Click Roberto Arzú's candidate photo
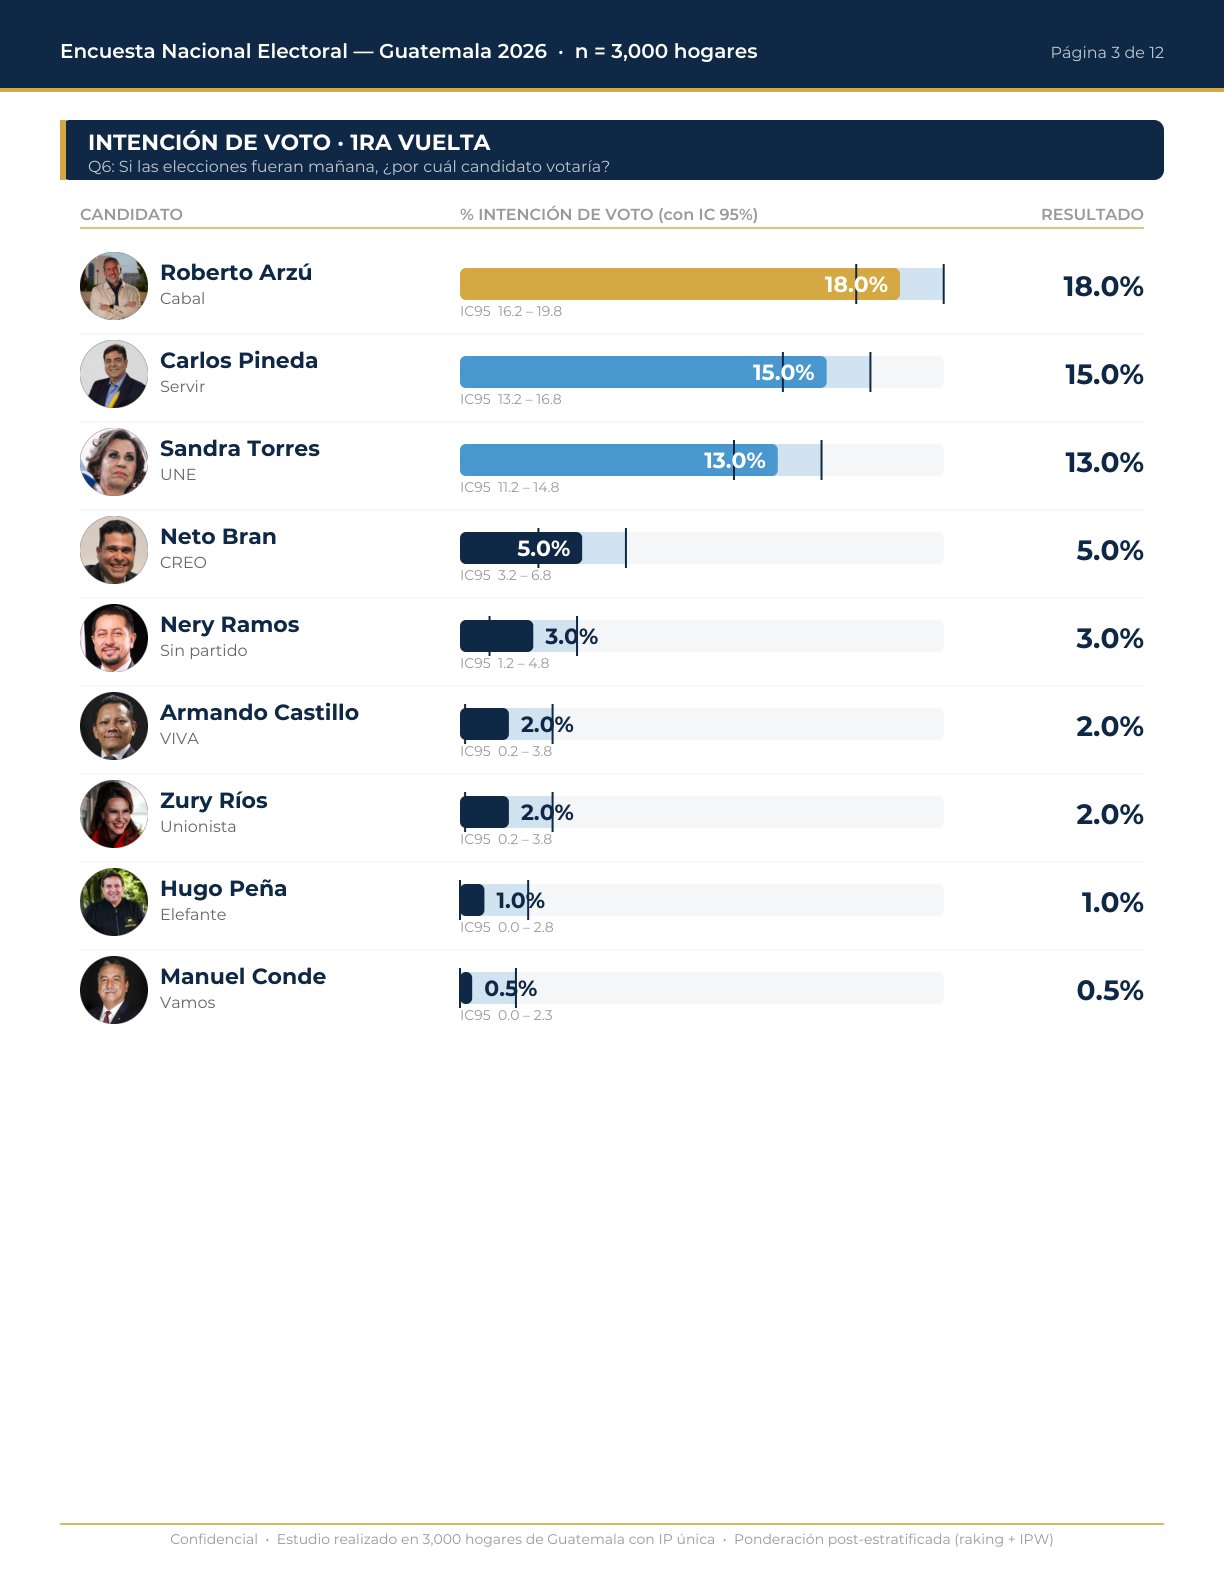1224x1584 pixels. pos(114,286)
